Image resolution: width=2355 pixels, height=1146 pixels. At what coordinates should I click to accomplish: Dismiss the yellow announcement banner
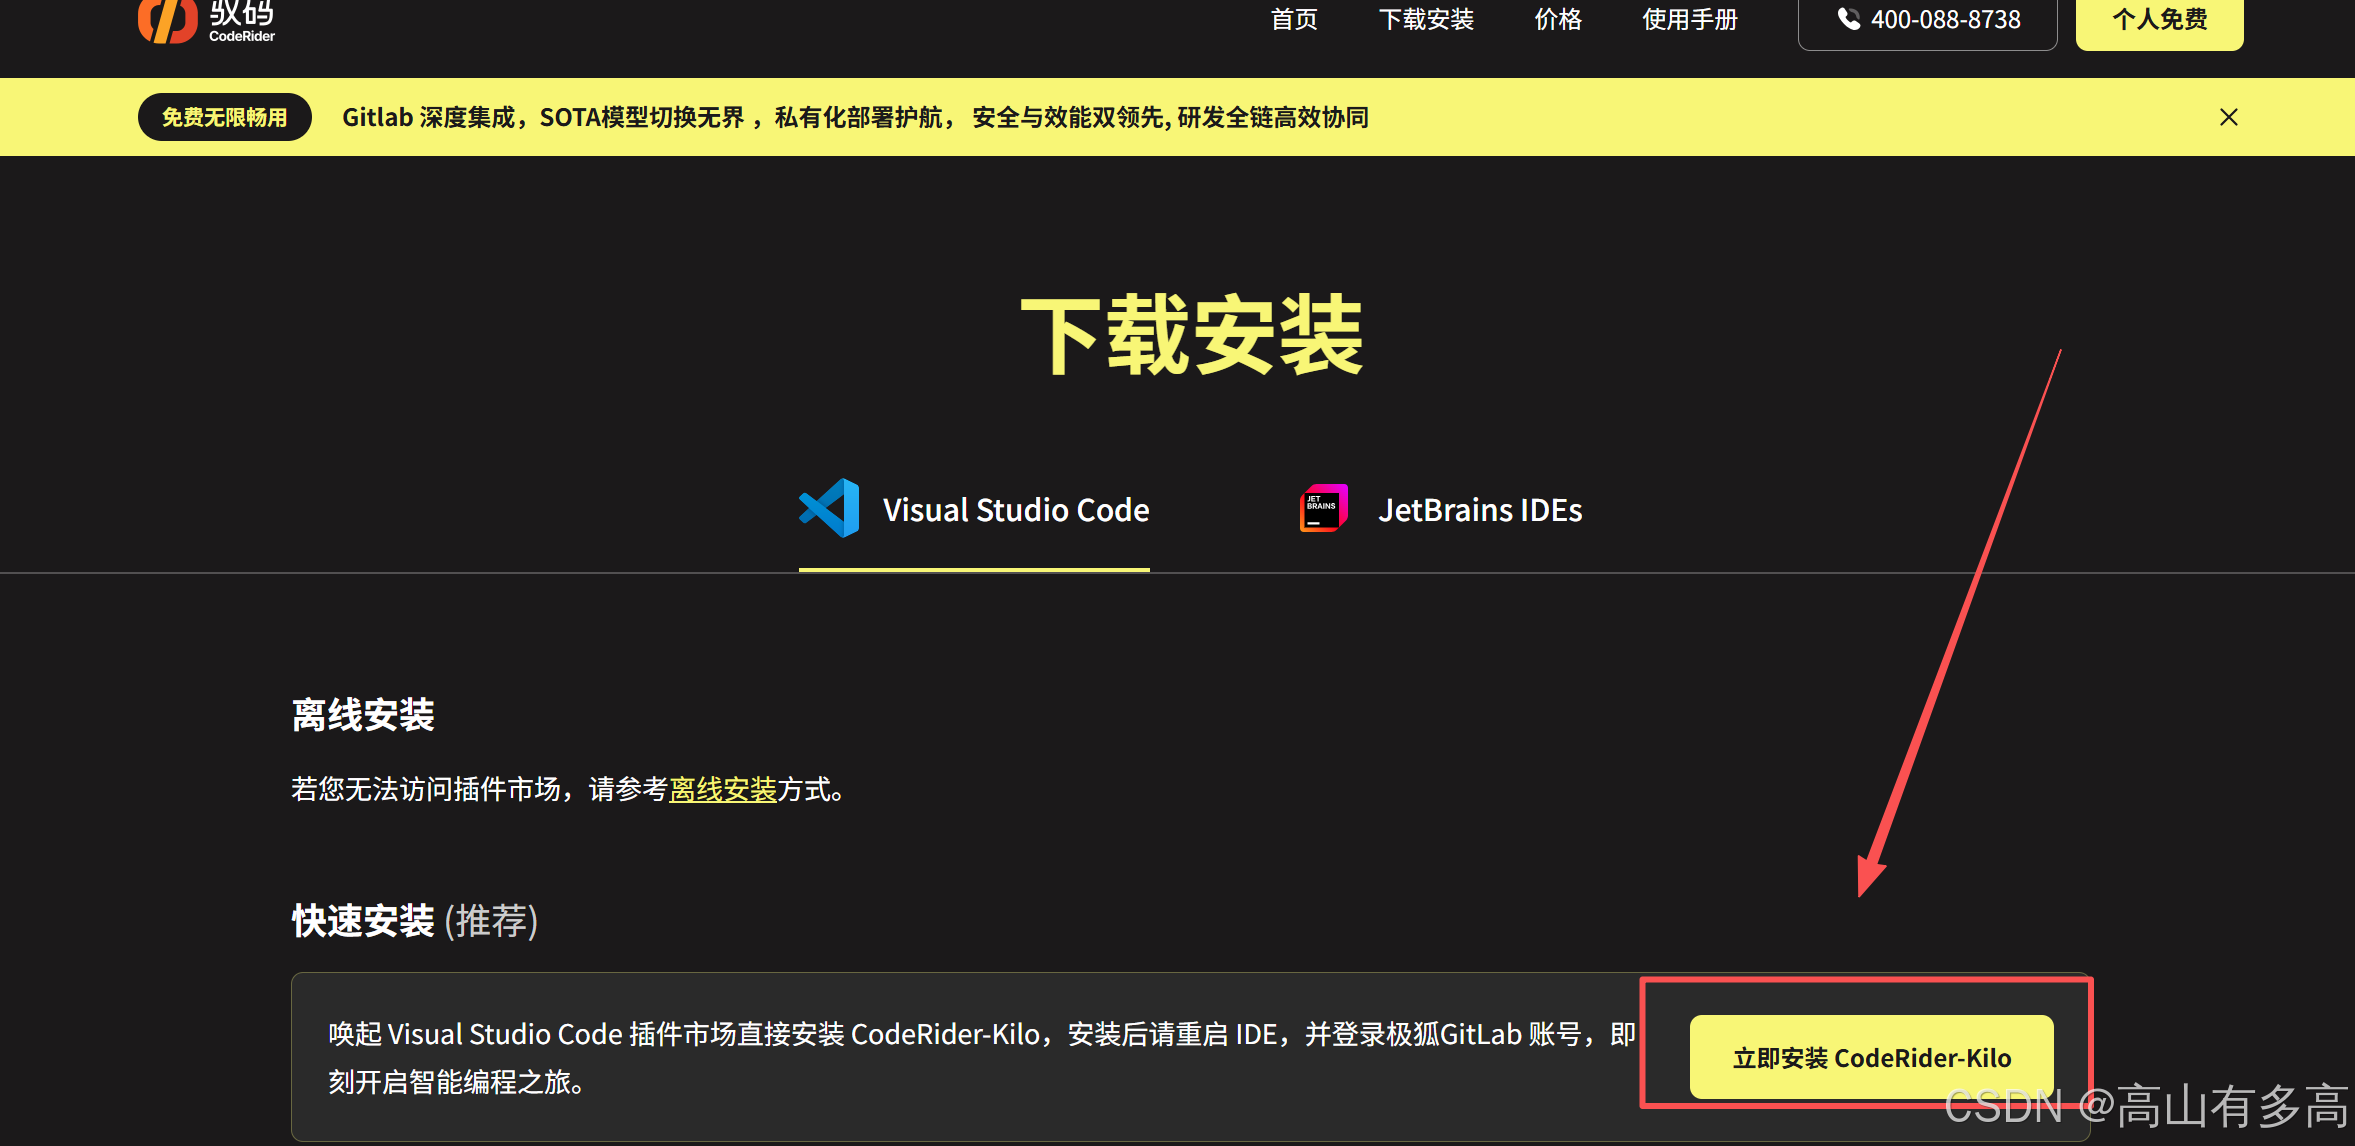click(2228, 117)
